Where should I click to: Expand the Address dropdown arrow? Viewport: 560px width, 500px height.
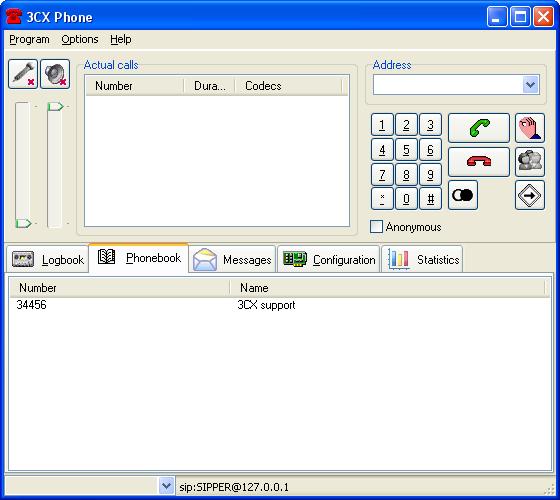[x=531, y=85]
